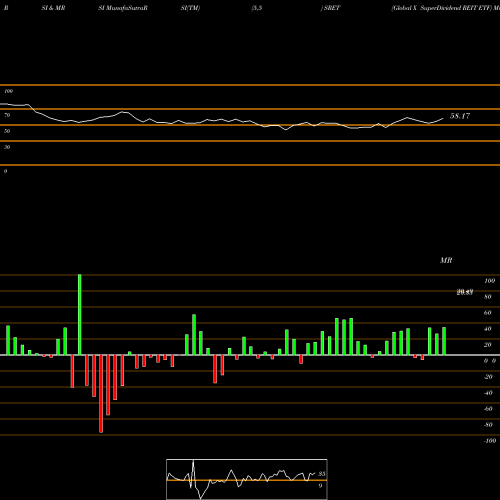Click the end point of the RSI line
The image size is (500, 500).
coord(443,118)
